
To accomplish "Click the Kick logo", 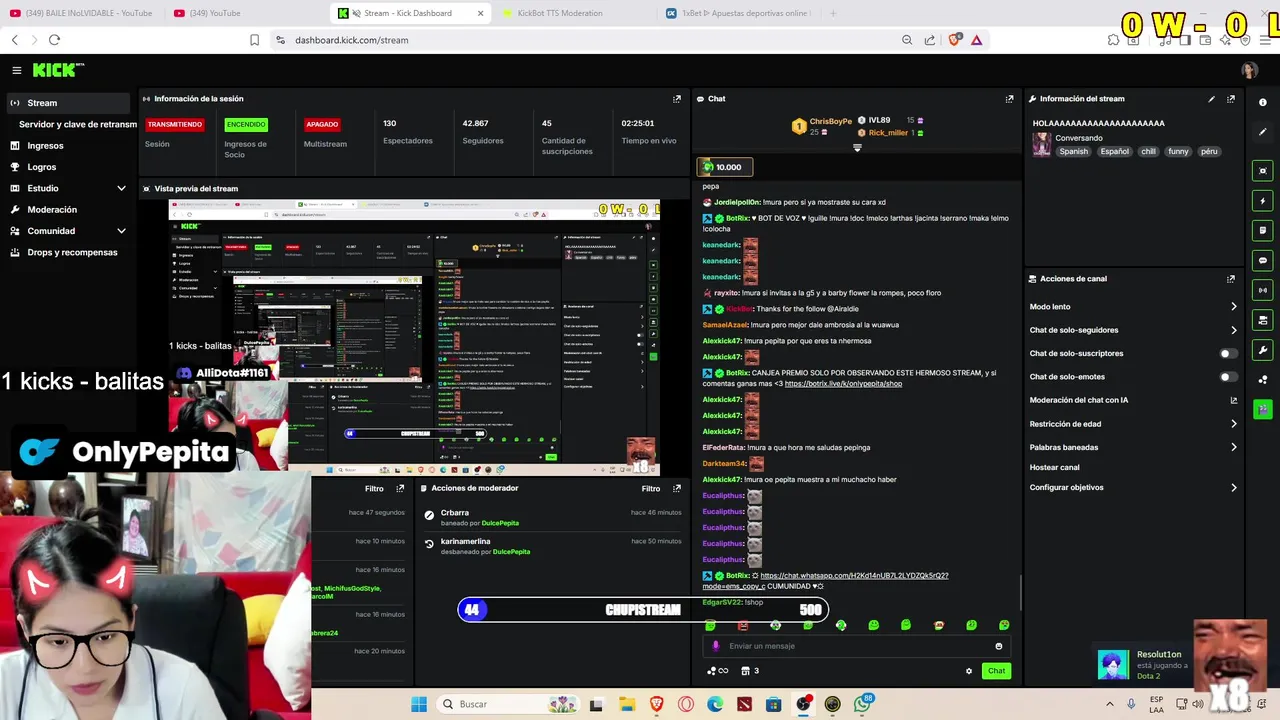I will point(58,70).
